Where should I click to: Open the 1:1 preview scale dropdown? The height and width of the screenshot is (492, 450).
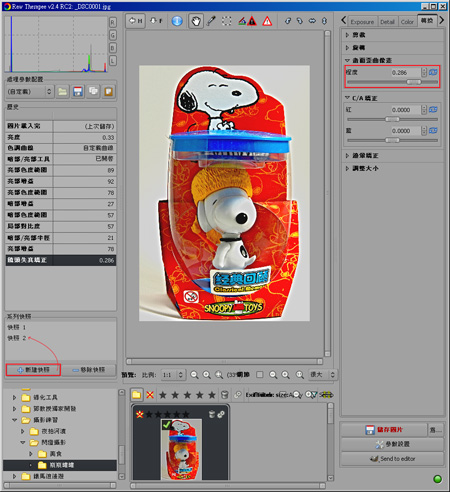click(173, 375)
